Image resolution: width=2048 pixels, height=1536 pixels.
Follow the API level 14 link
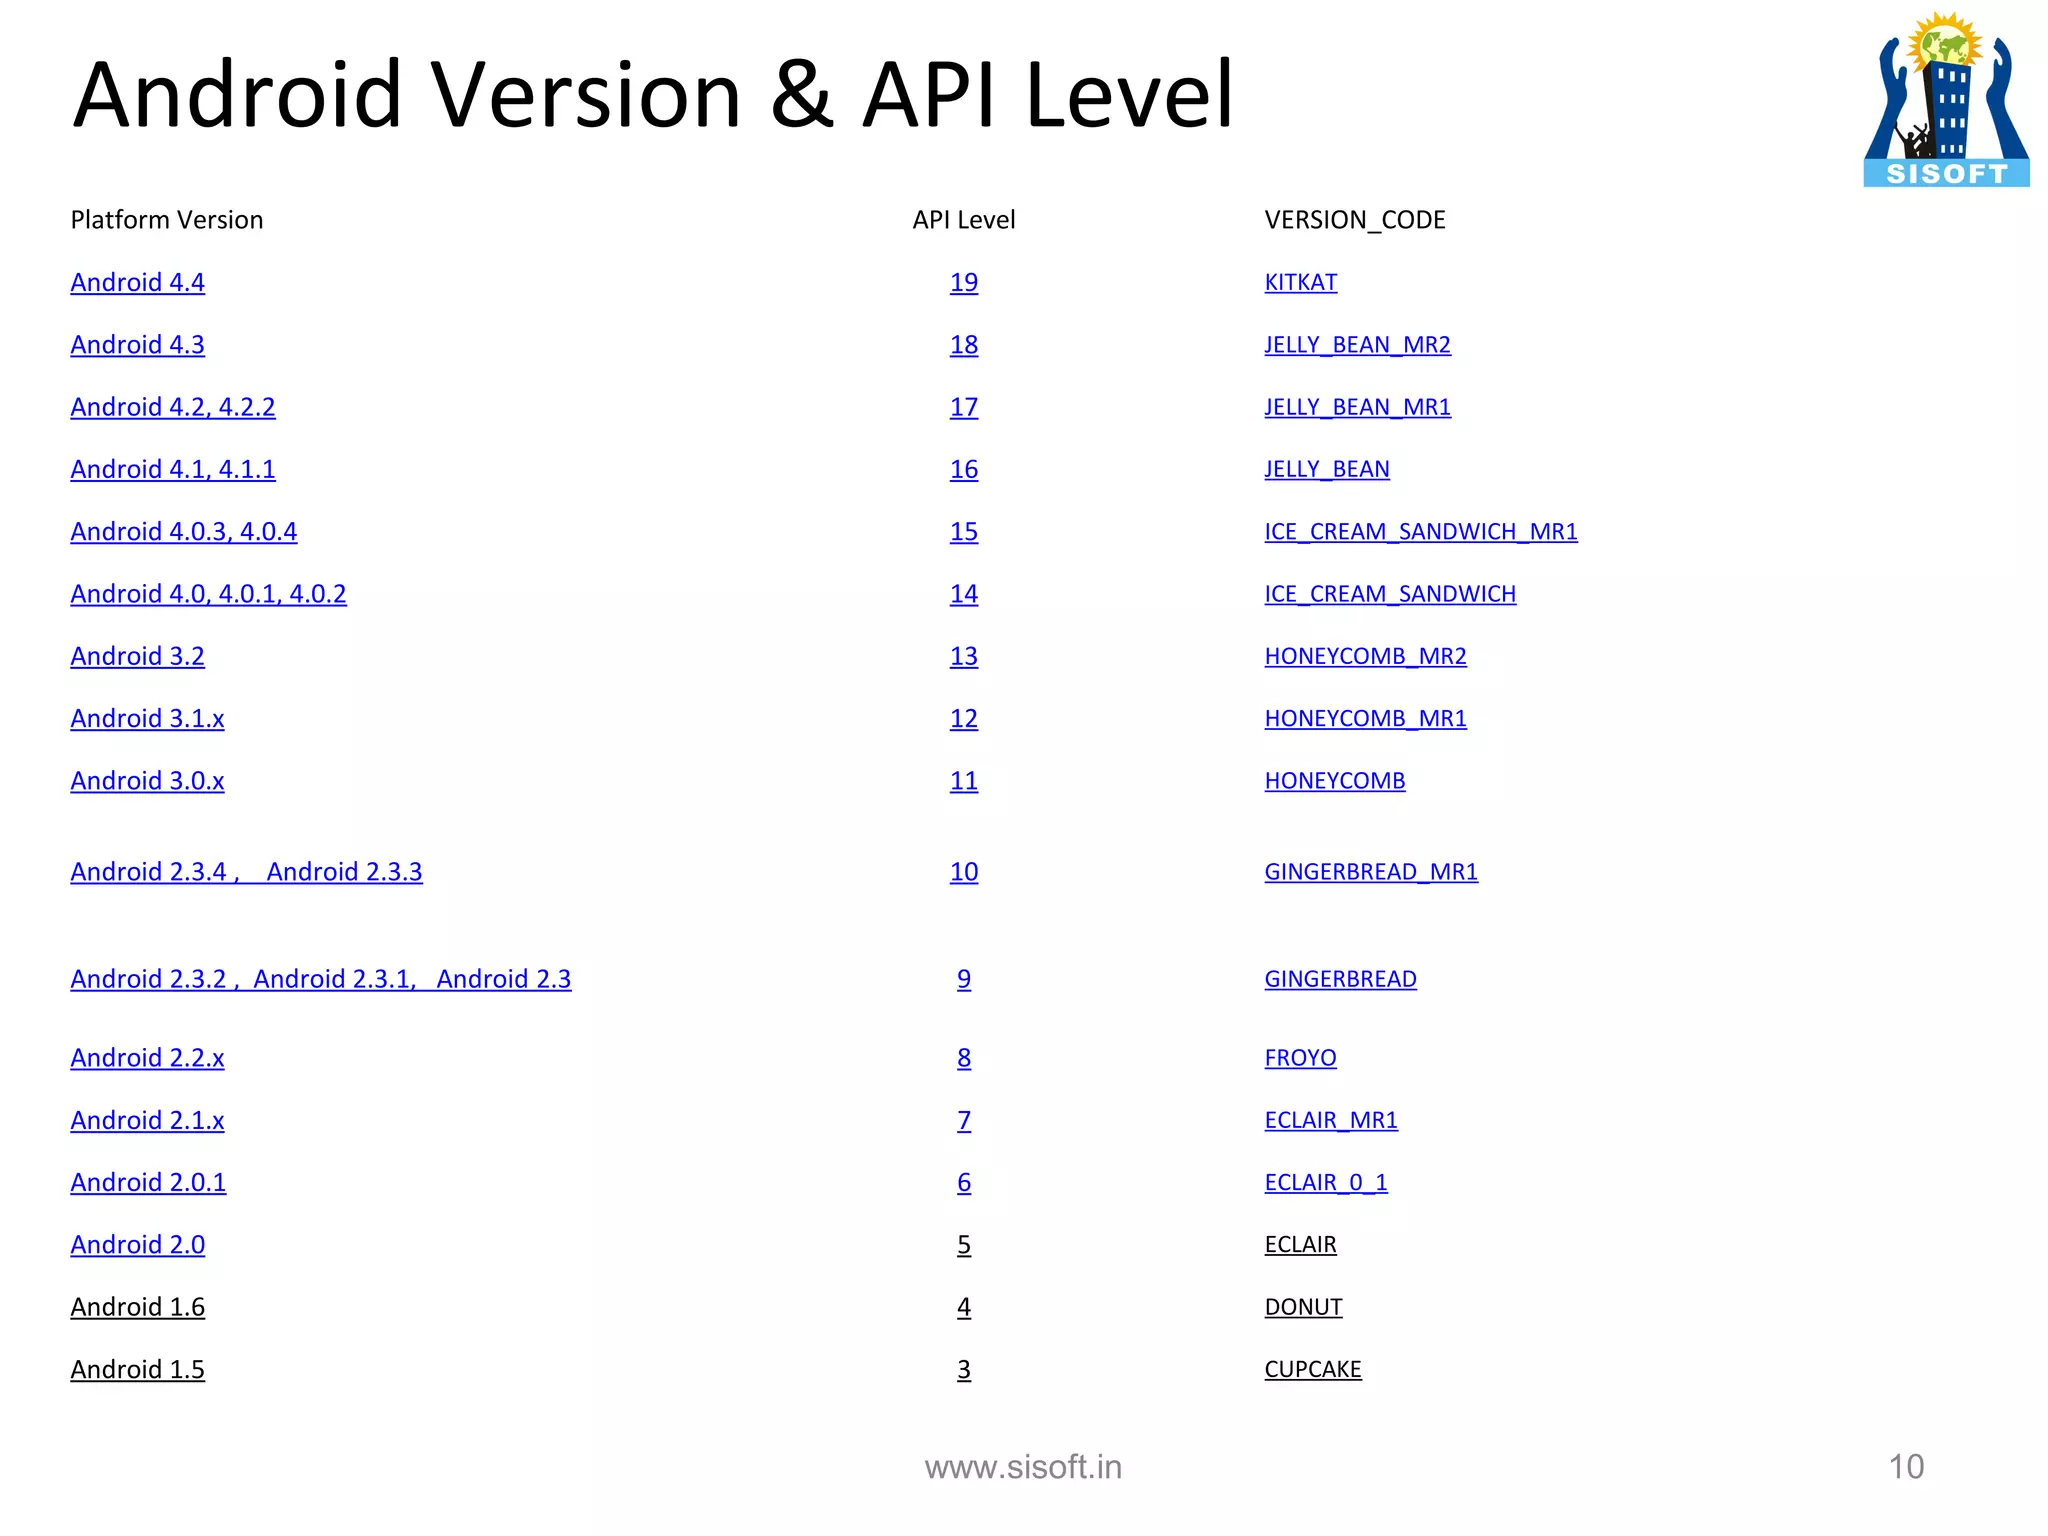coord(964,594)
